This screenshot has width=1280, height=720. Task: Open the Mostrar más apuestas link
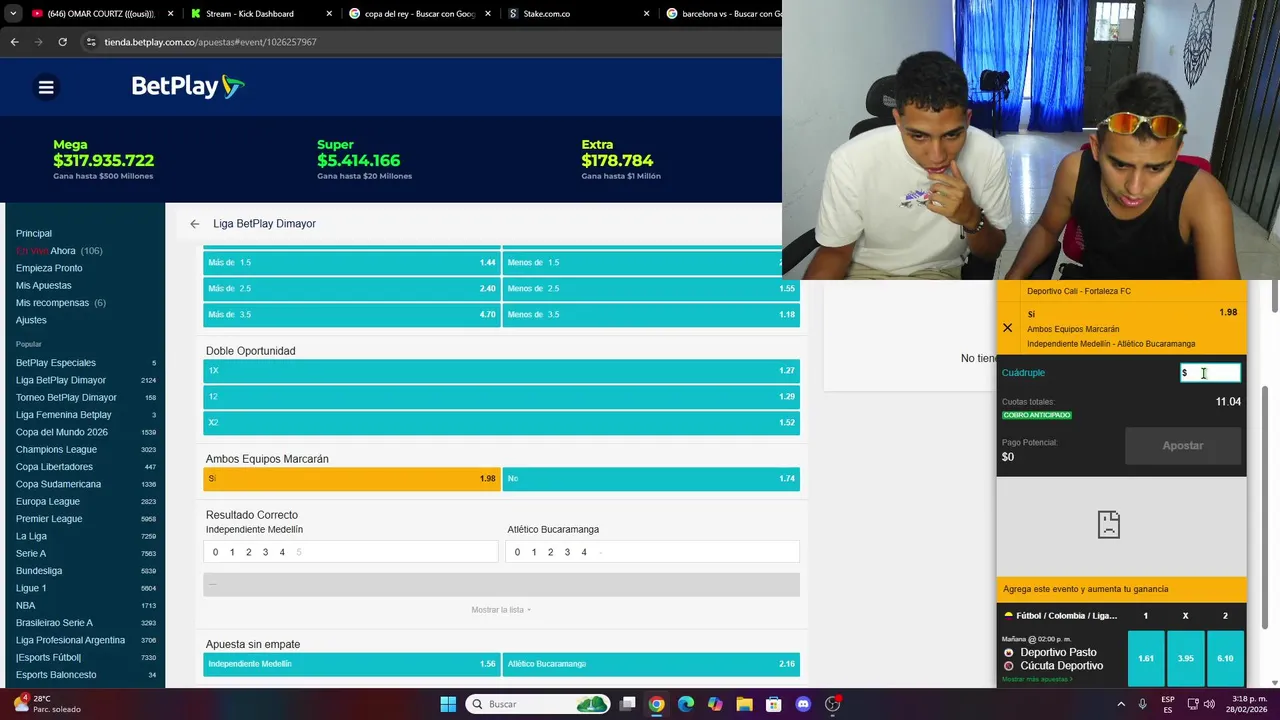[x=1037, y=679]
